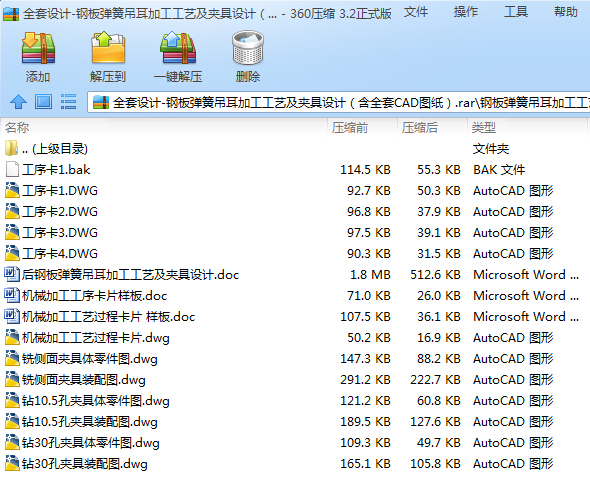Click the Word icon of 机械加工工艺过程卡片 样板.doc
This screenshot has height=482, width=590.
12,316
